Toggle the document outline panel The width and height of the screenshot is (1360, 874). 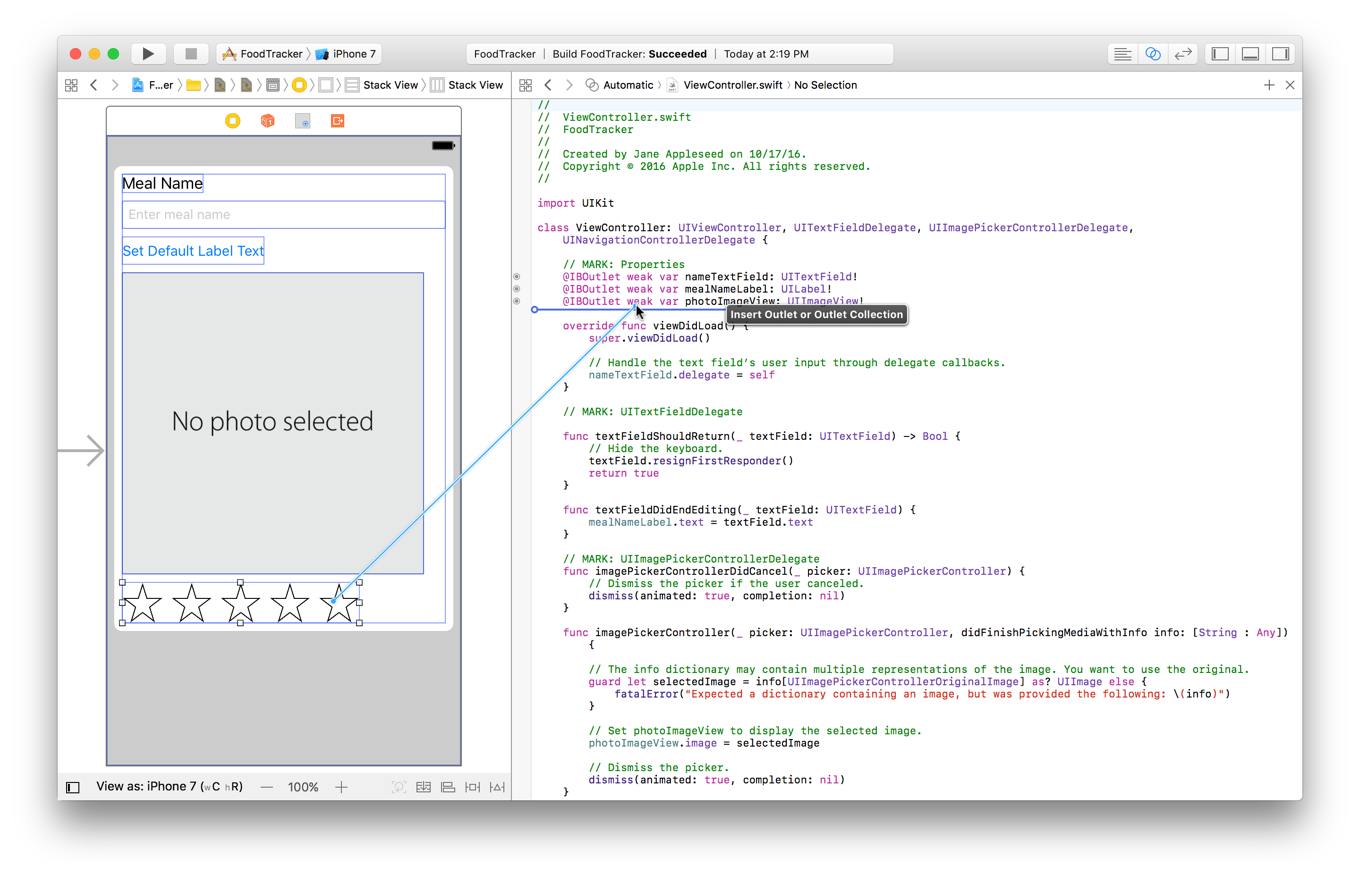point(72,787)
